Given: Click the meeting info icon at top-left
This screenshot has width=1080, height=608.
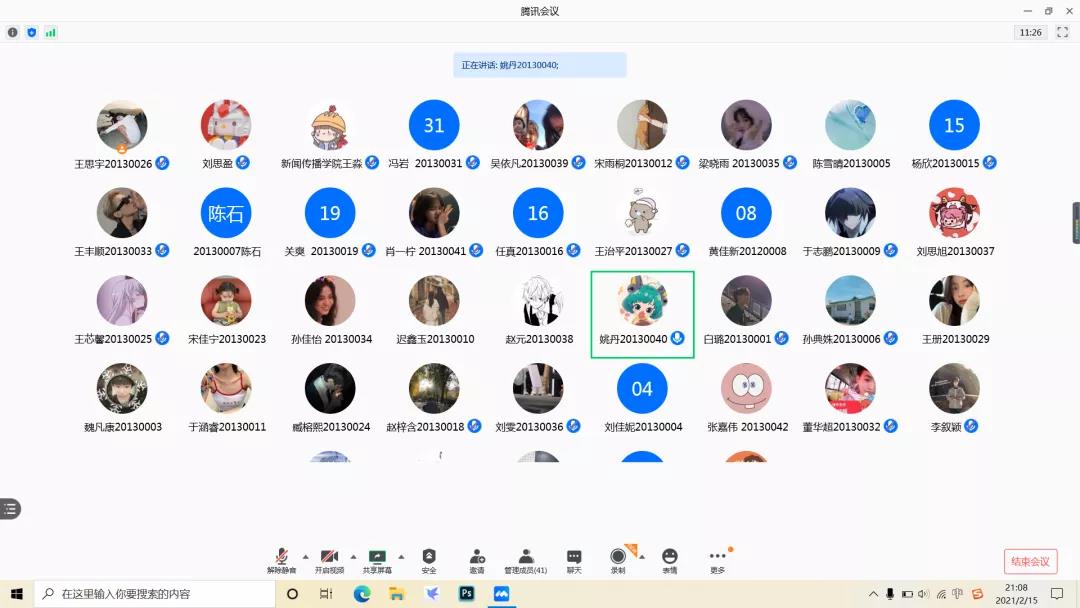Looking at the screenshot, I should pyautogui.click(x=13, y=32).
